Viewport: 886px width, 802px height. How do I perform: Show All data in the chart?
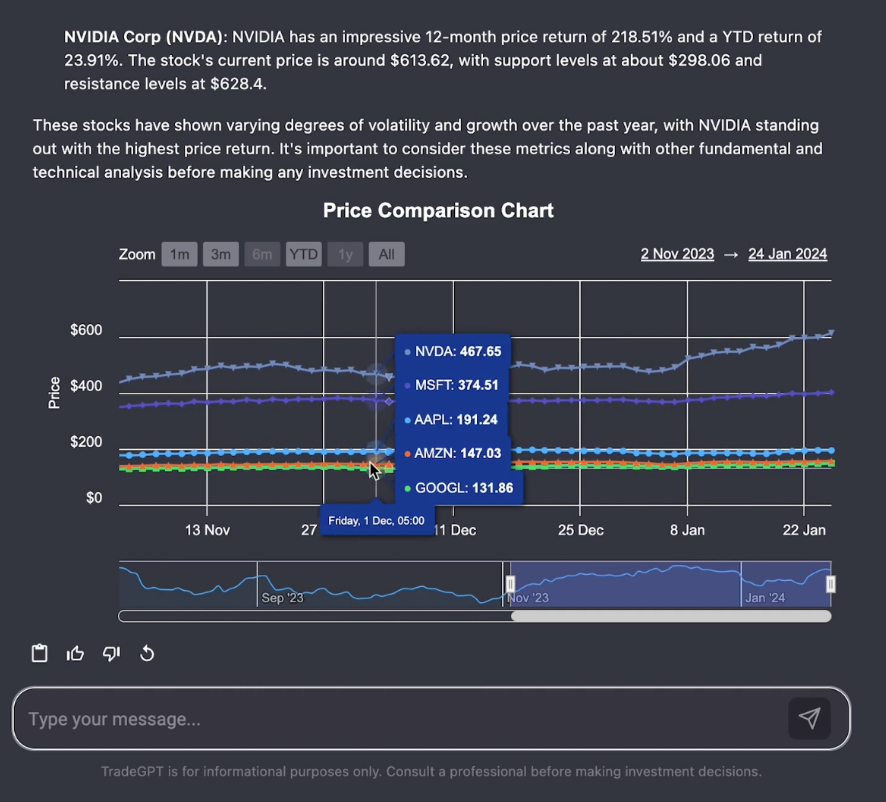click(386, 254)
